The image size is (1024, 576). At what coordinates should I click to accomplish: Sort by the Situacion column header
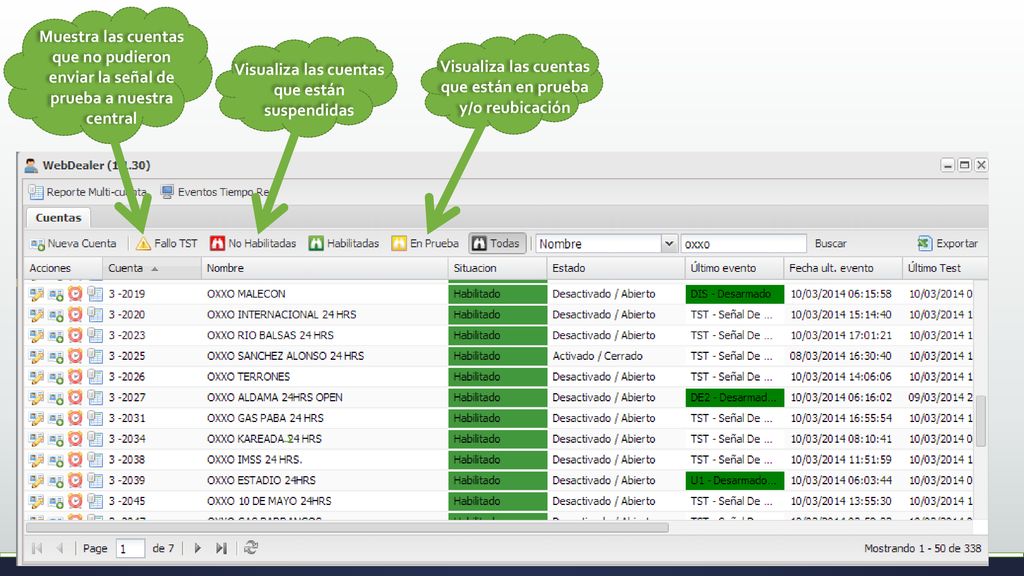click(498, 268)
